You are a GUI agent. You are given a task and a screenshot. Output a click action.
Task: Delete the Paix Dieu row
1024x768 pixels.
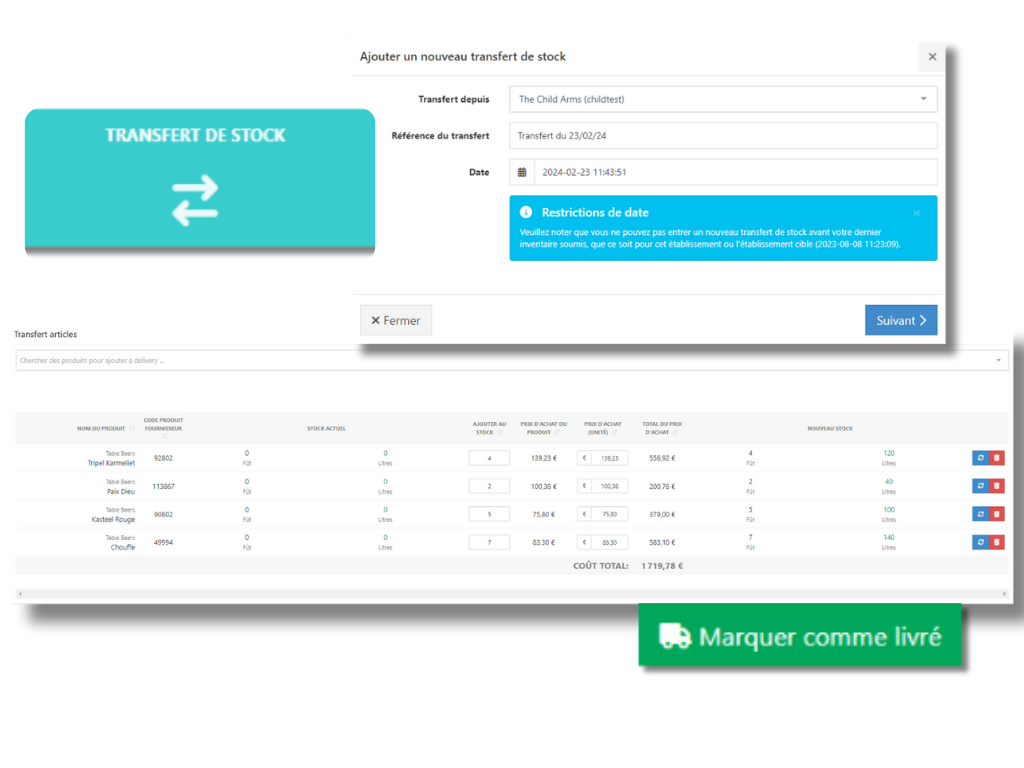click(997, 486)
